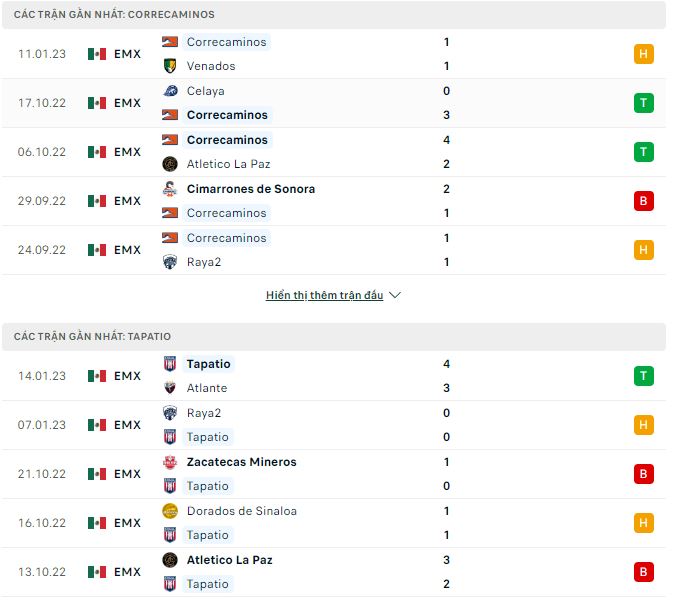The width and height of the screenshot is (676, 600).
Task: Open the Atletico La Paz link on 13.10.22
Action: pyautogui.click(x=229, y=560)
